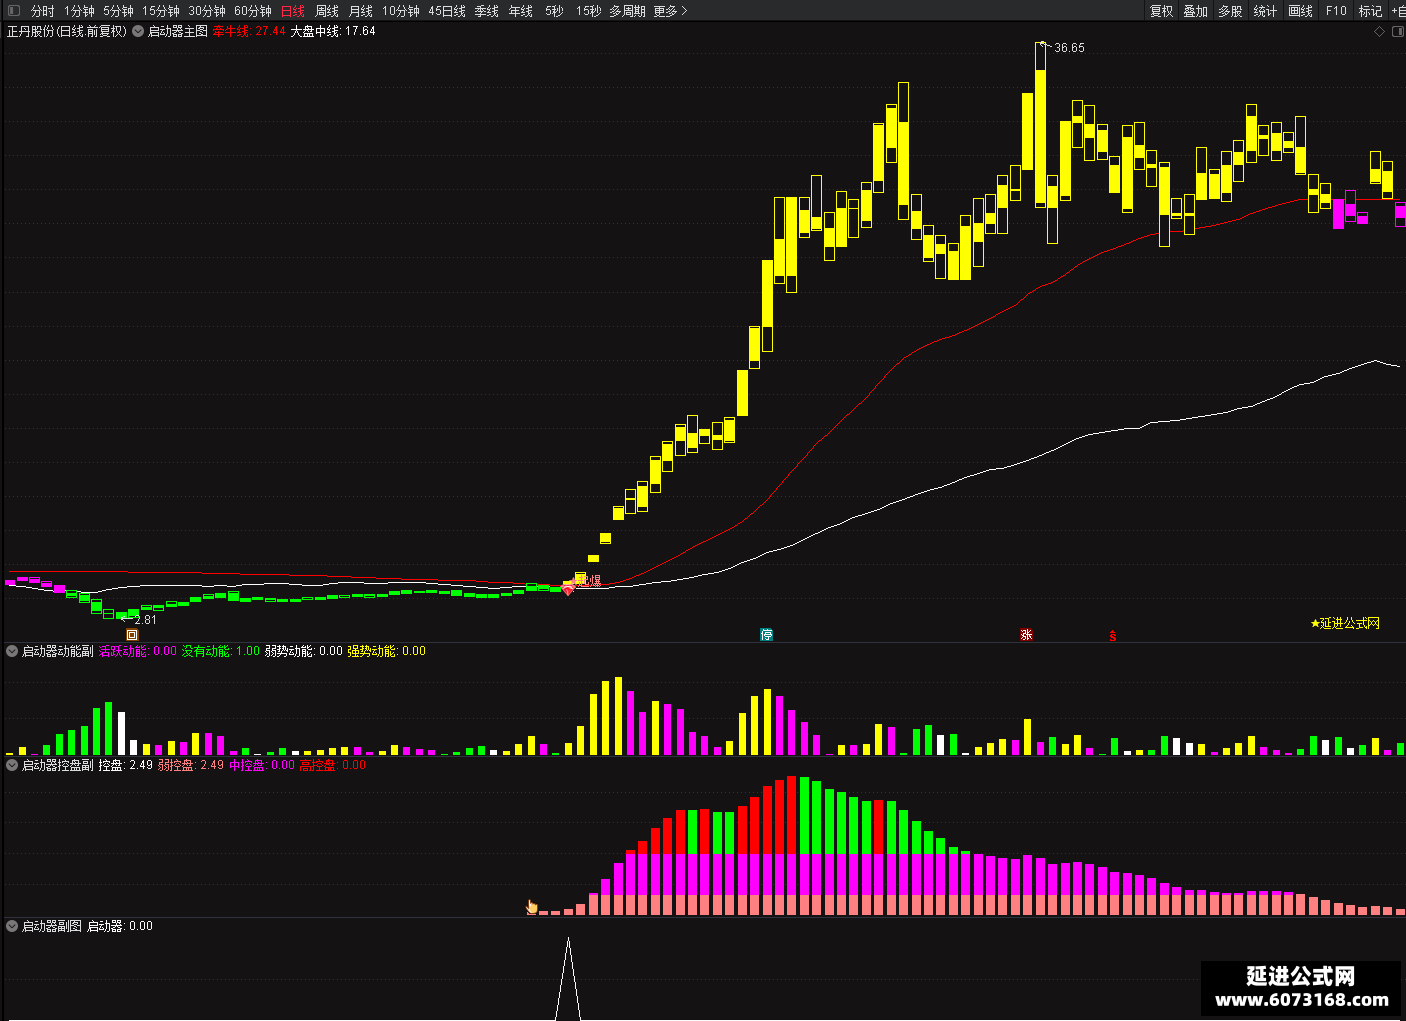
Task: Click the red 涨 marker icon
Action: click(x=1026, y=635)
